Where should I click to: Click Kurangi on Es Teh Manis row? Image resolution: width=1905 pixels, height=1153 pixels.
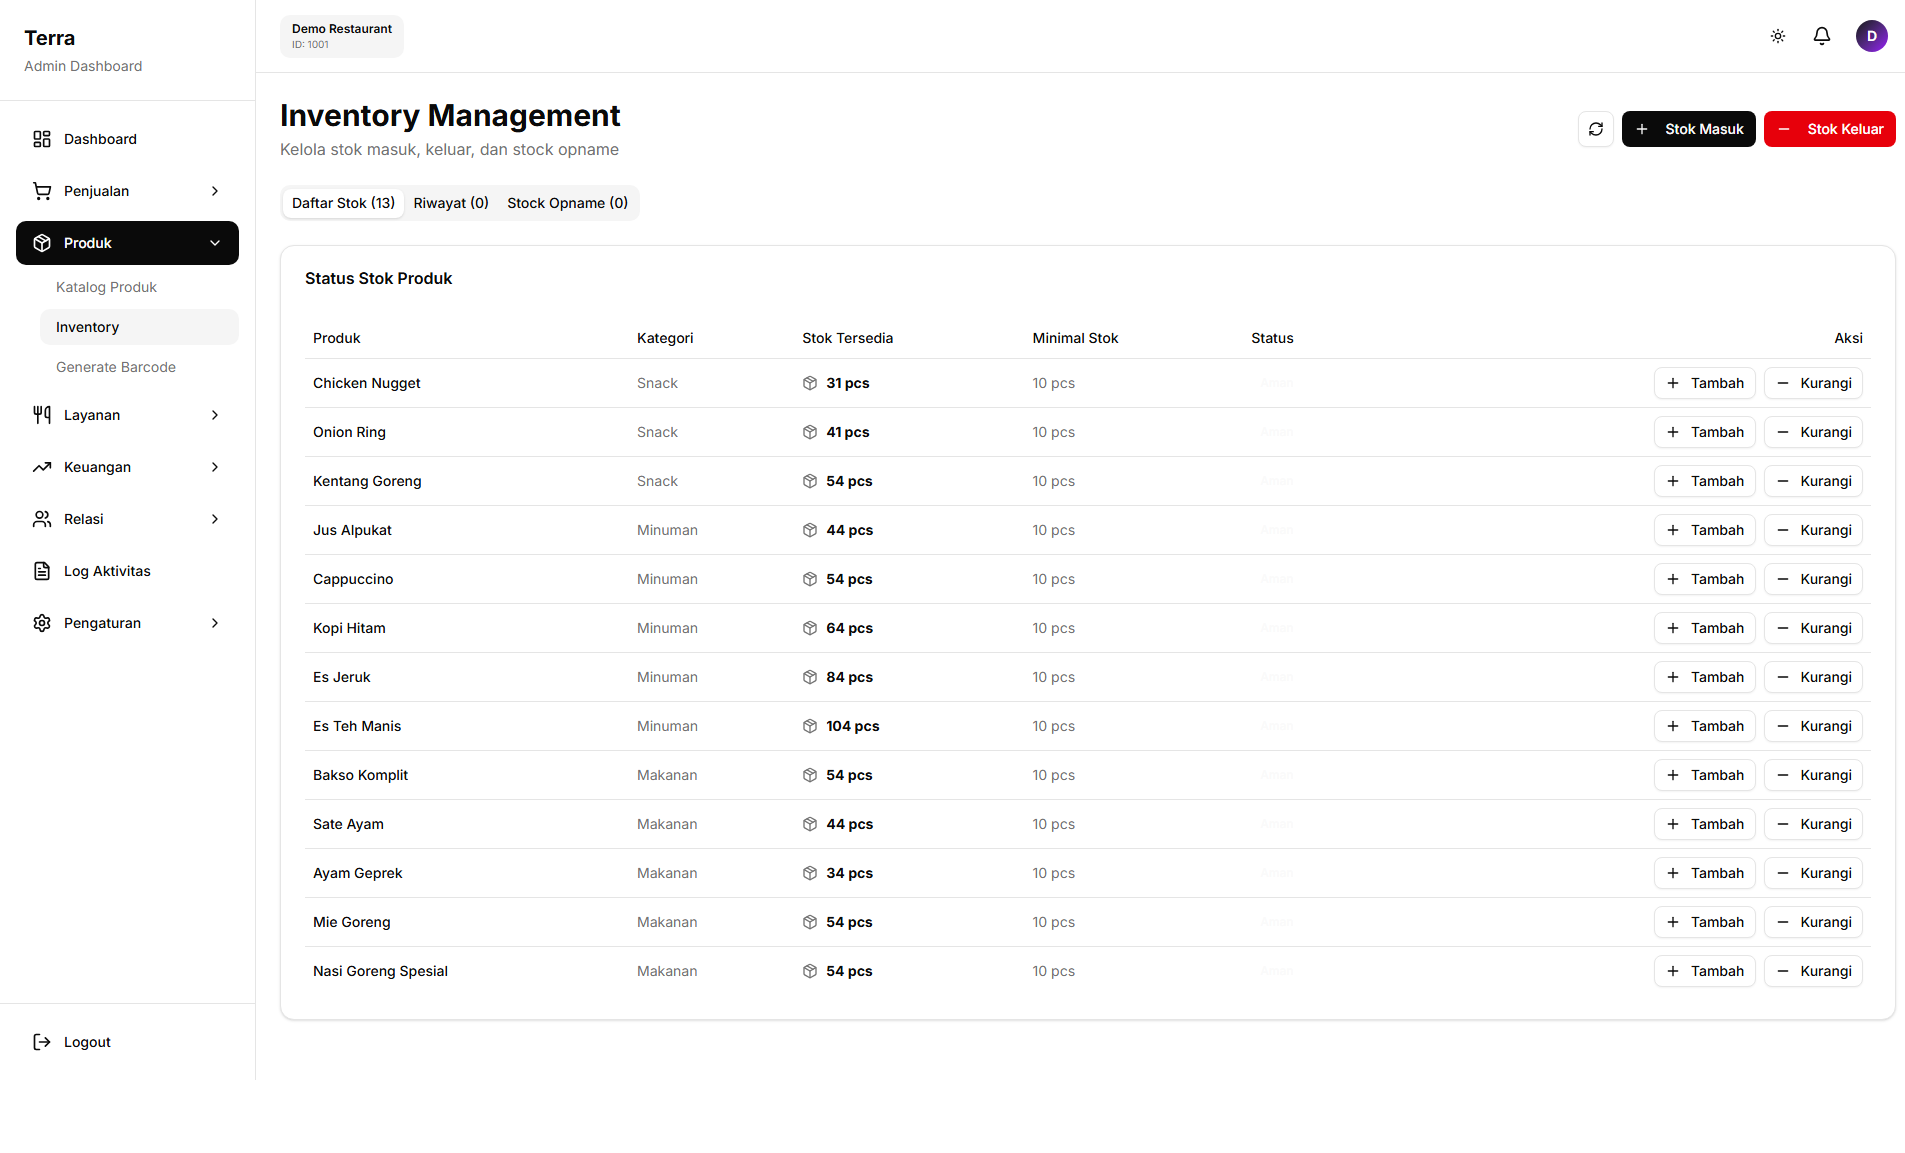point(1812,726)
